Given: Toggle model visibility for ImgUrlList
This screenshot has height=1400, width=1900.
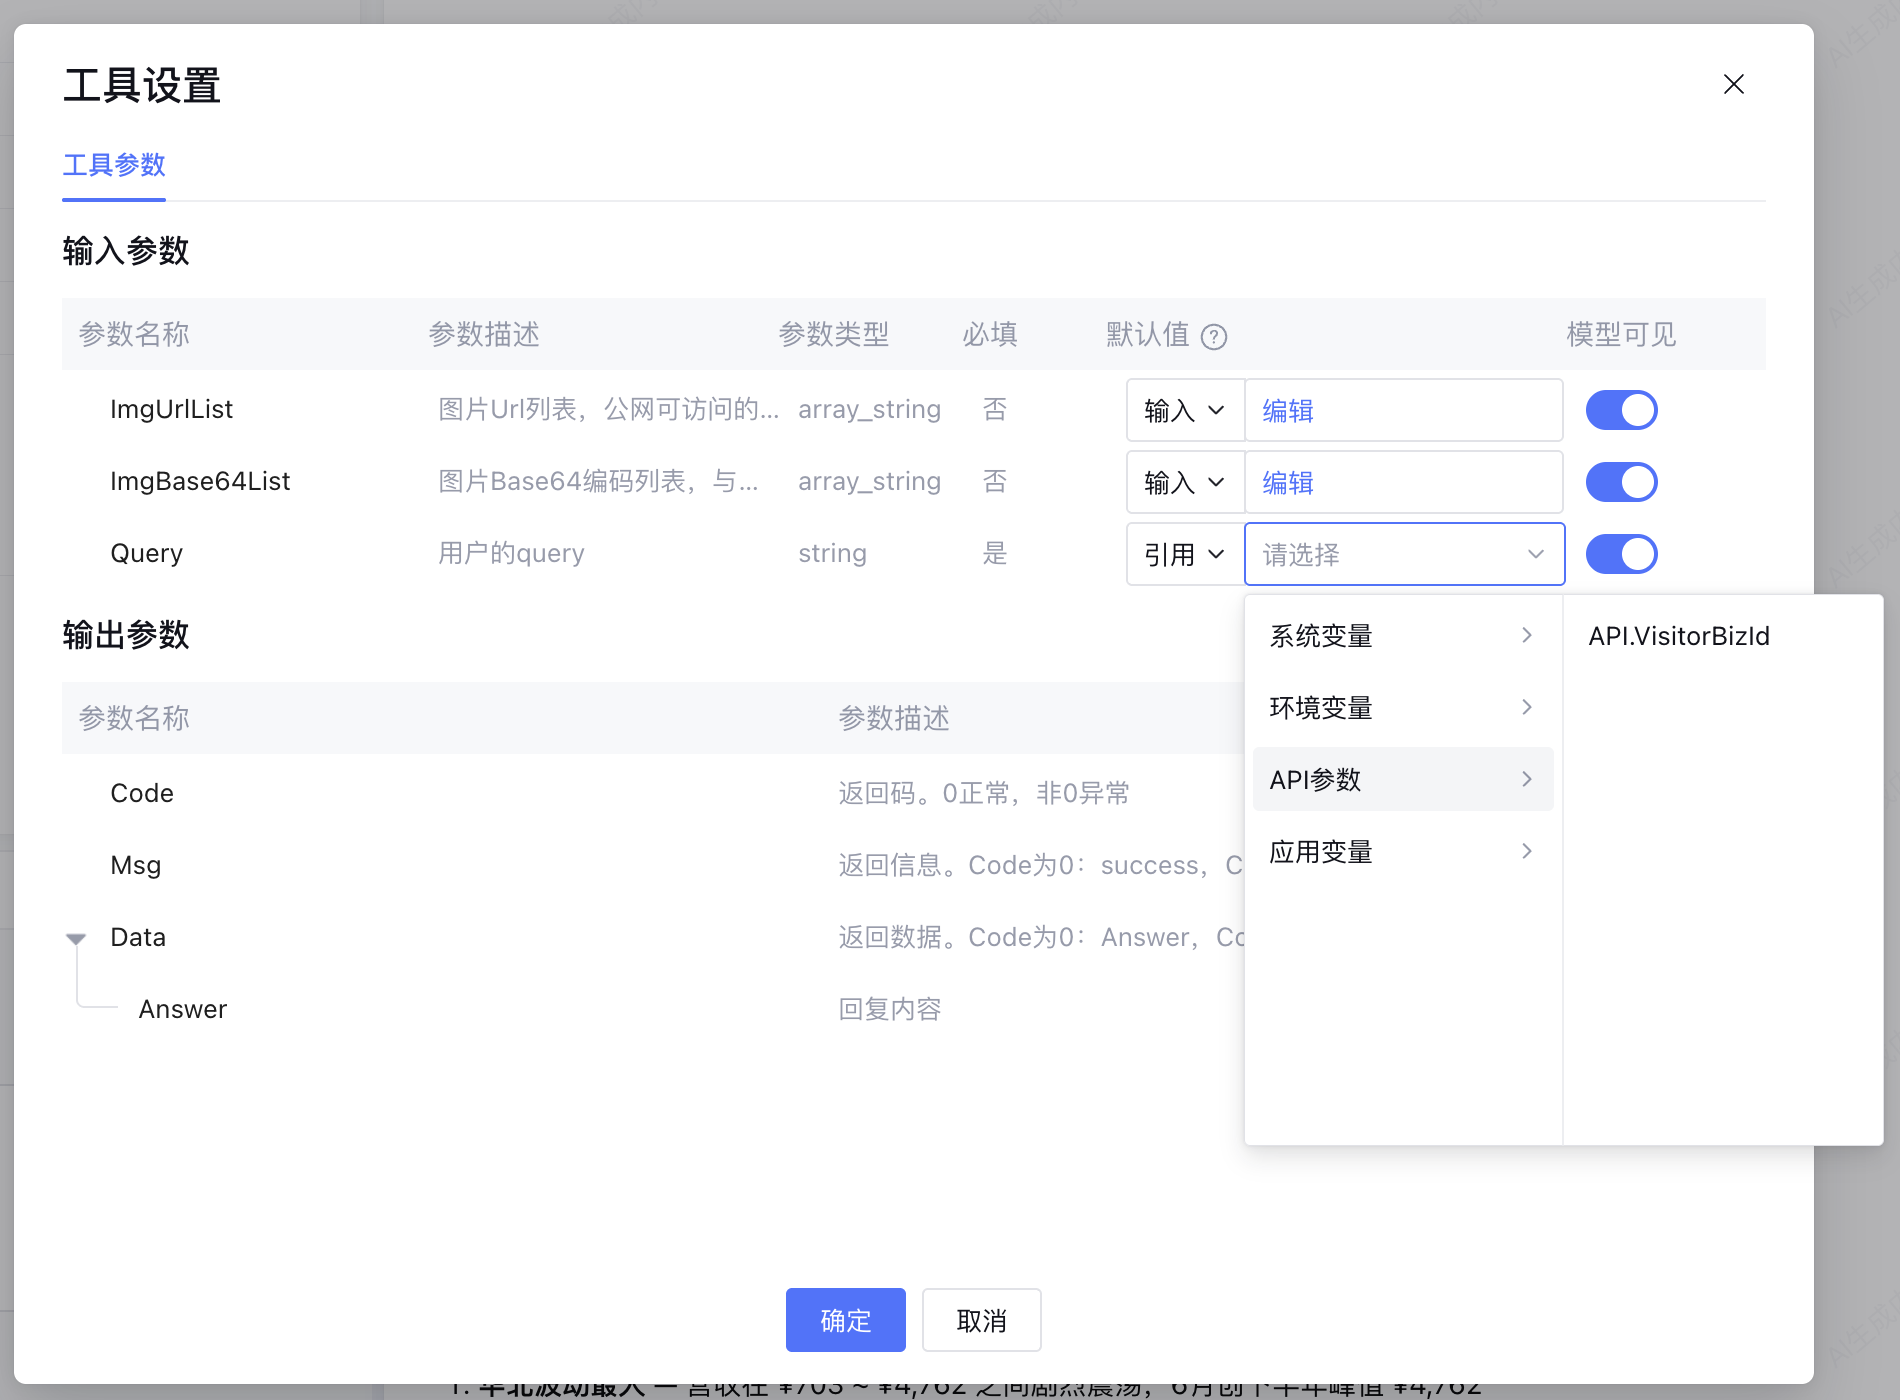Looking at the screenshot, I should (x=1622, y=410).
